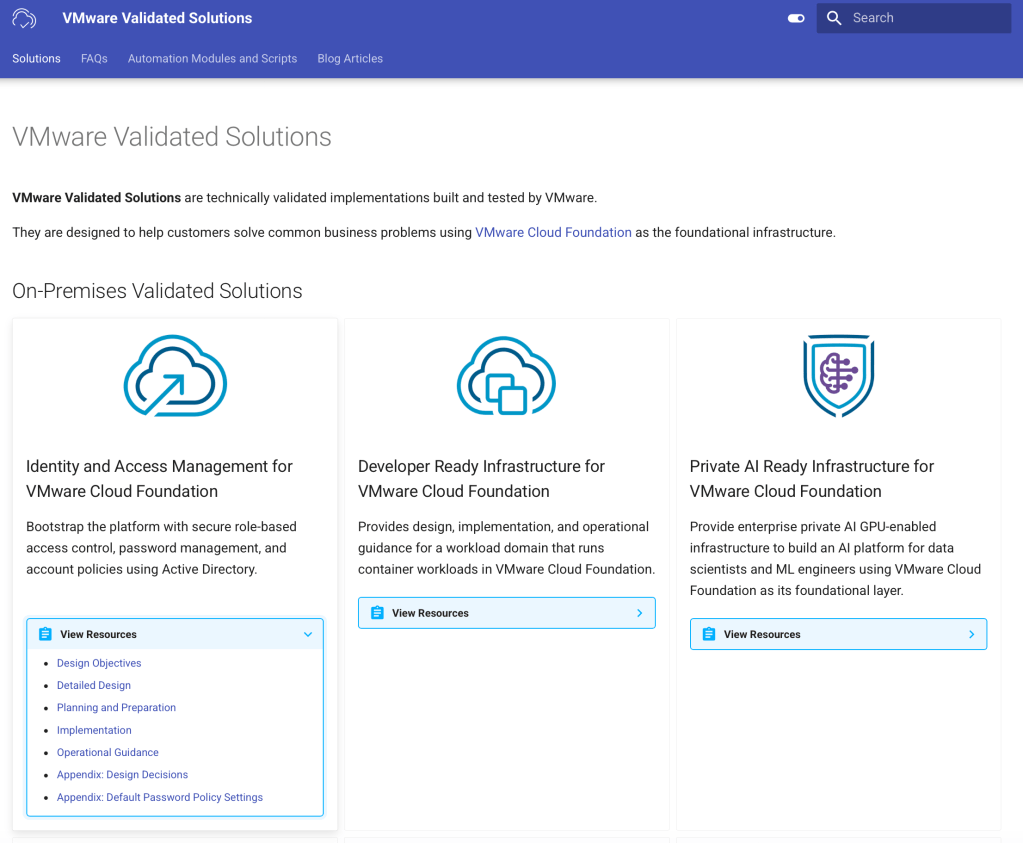The height and width of the screenshot is (843, 1023).
Task: Expand Developer Ready Infrastructure View Resources
Action: (x=639, y=613)
